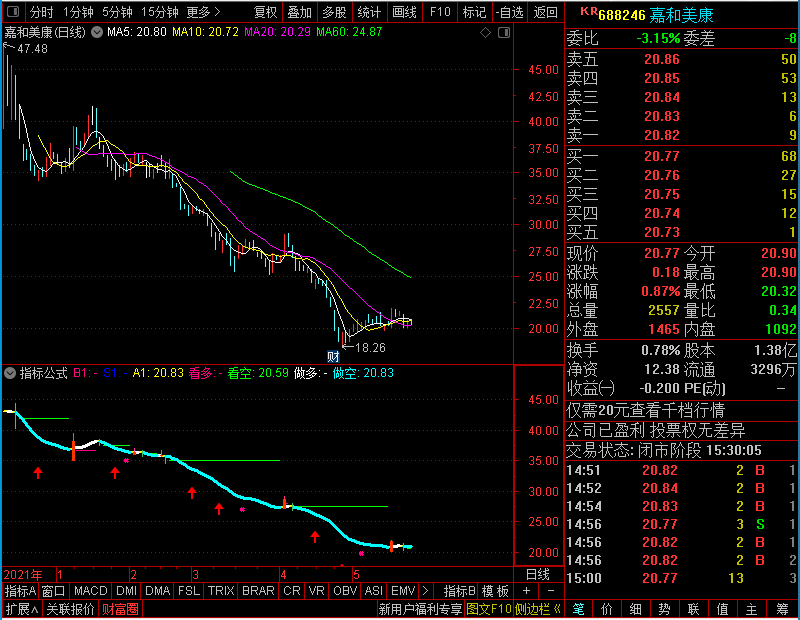Select the 势 trend tab
The image size is (800, 620).
point(664,609)
